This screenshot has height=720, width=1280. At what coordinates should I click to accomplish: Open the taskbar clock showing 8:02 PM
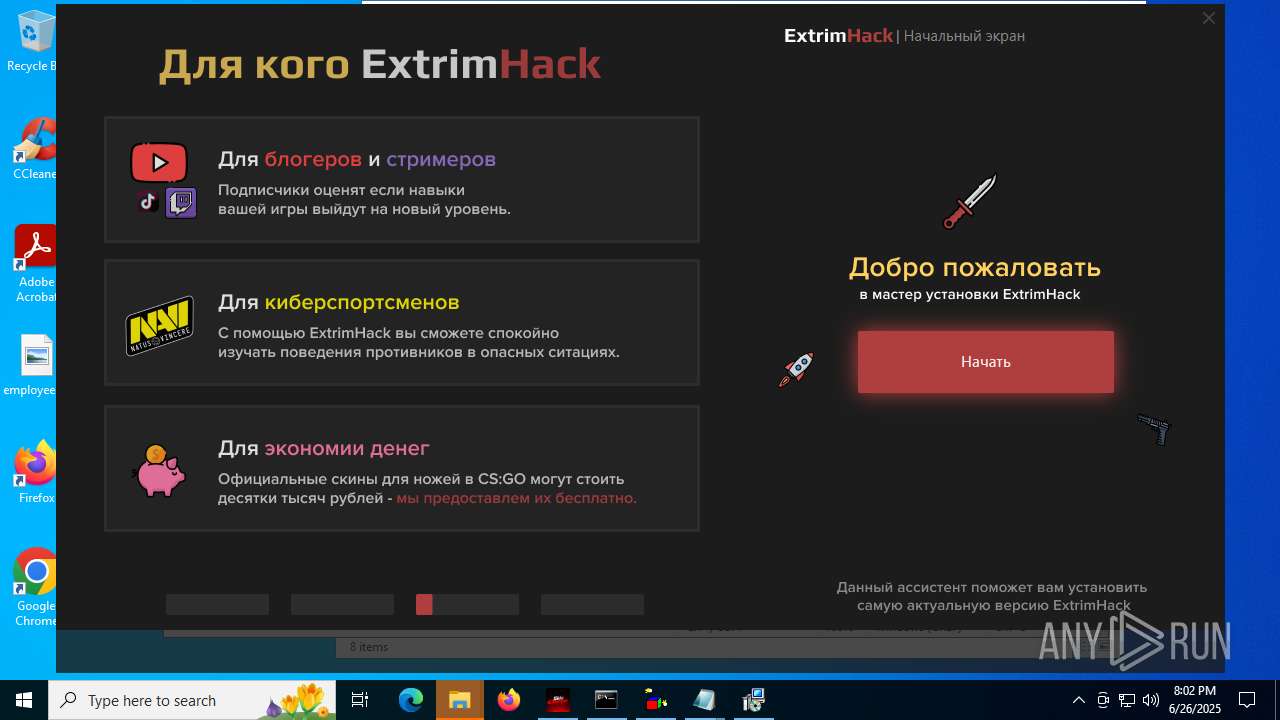click(x=1195, y=700)
